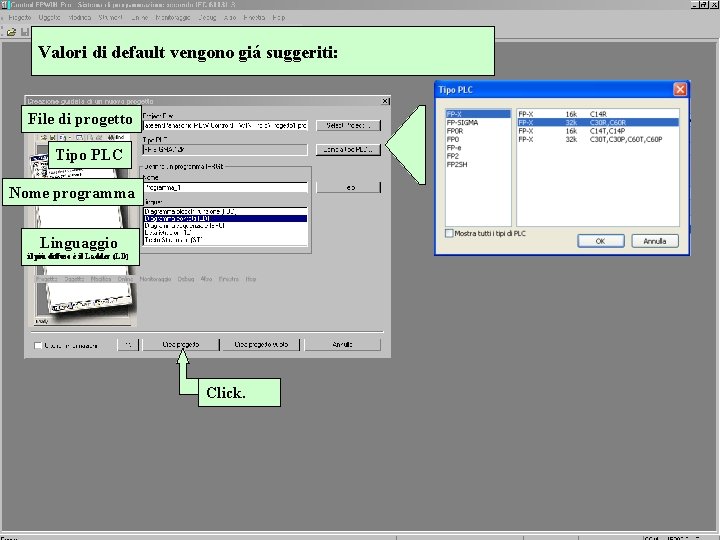
Task: Click the FPWIN Pro application icon in title bar
Action: point(5,5)
